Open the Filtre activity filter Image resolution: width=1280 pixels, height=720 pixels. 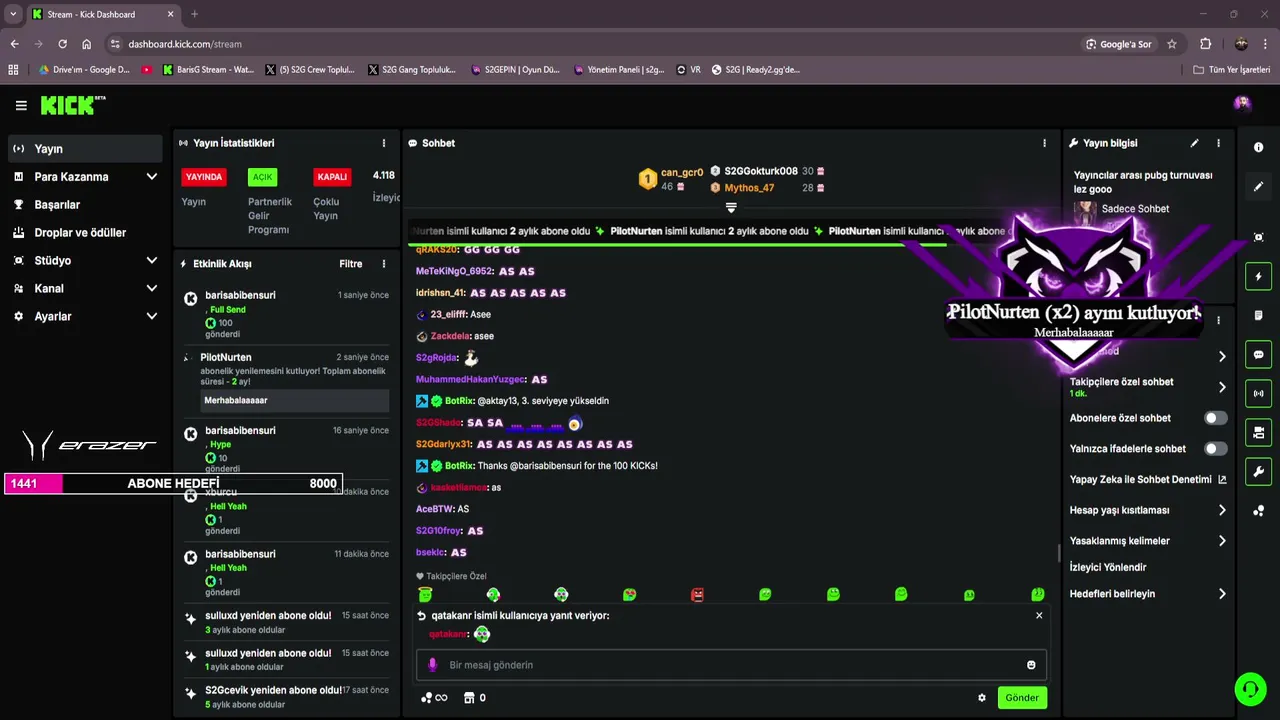pyautogui.click(x=351, y=264)
